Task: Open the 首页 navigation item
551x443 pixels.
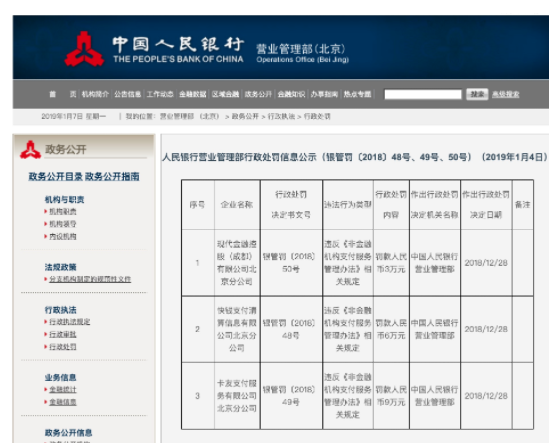Action: pos(63,94)
